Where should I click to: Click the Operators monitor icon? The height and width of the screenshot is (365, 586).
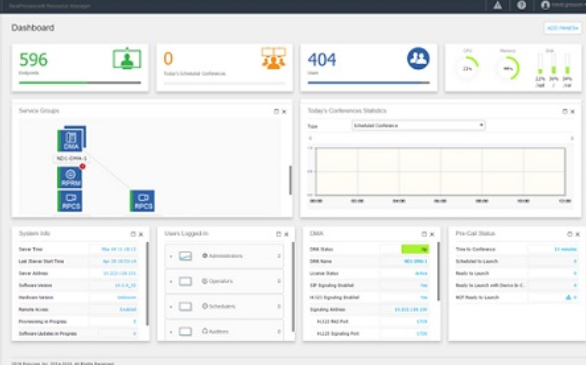click(185, 281)
